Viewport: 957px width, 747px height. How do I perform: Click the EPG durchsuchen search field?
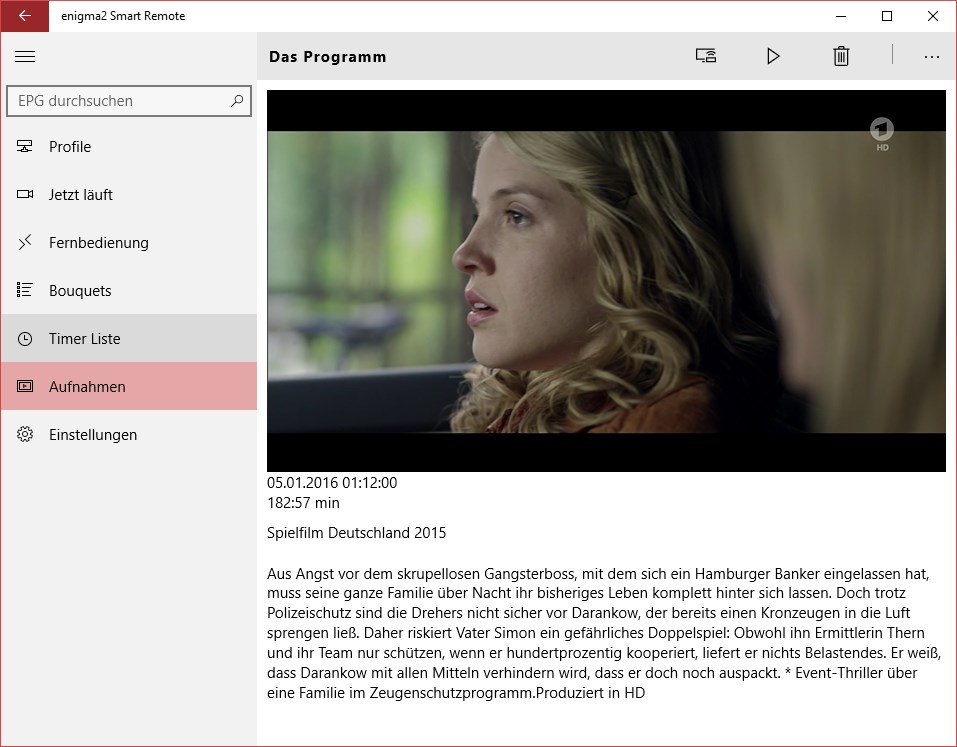120,100
